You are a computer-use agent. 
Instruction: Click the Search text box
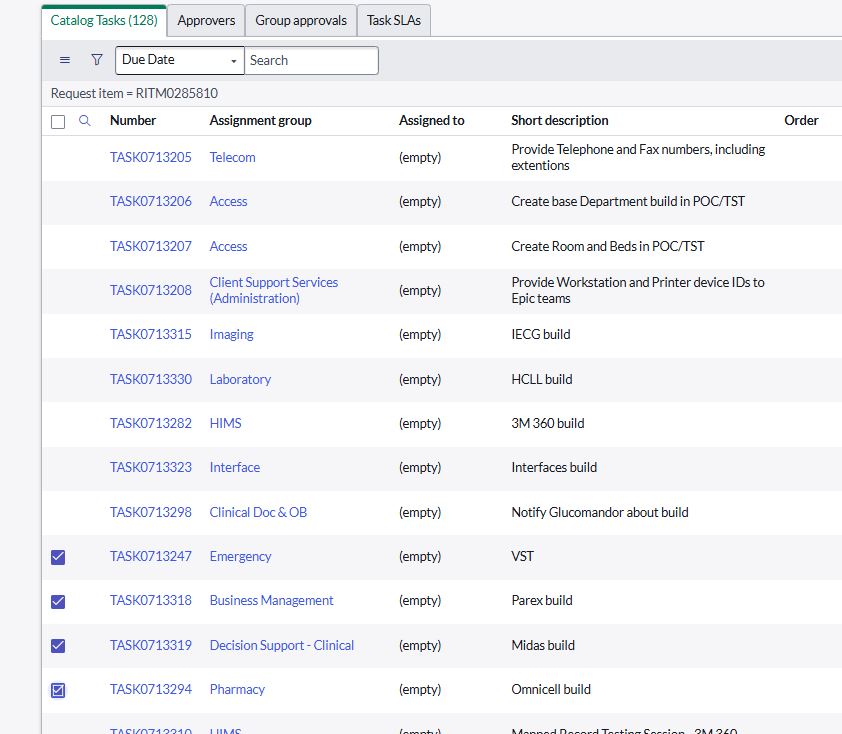(x=311, y=60)
